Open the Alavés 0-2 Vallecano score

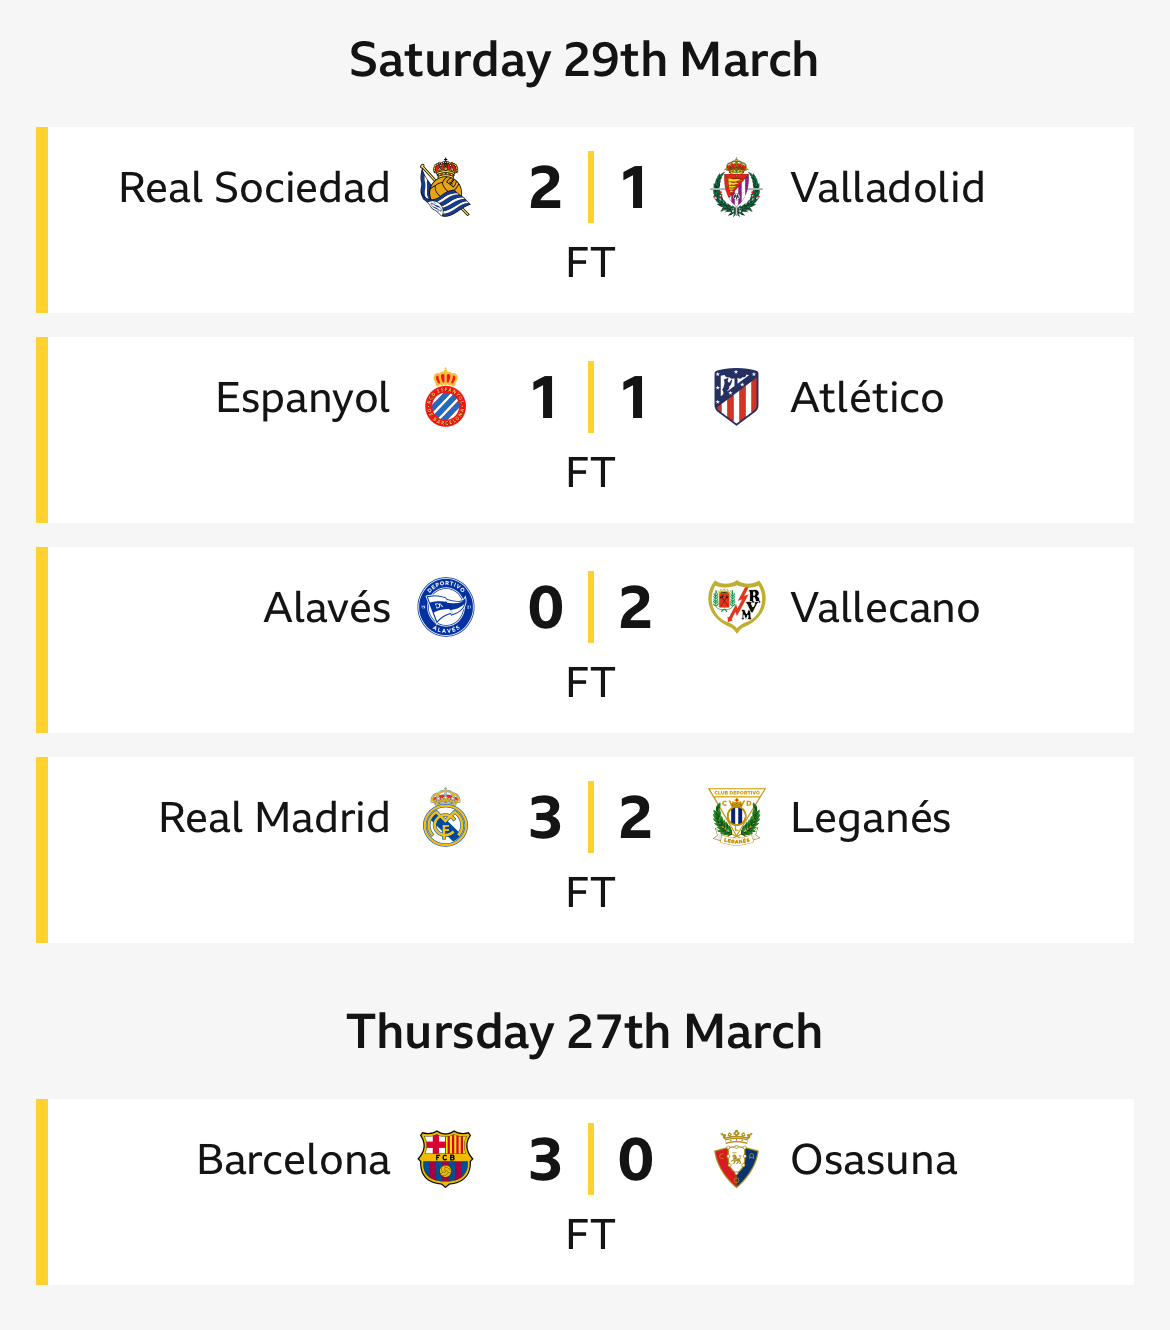point(590,608)
